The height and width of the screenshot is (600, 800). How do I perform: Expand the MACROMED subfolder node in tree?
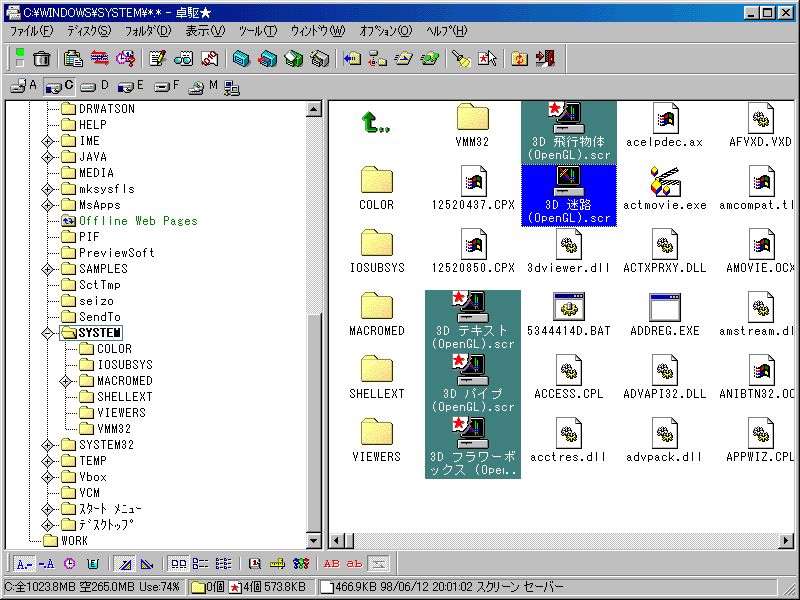point(65,381)
